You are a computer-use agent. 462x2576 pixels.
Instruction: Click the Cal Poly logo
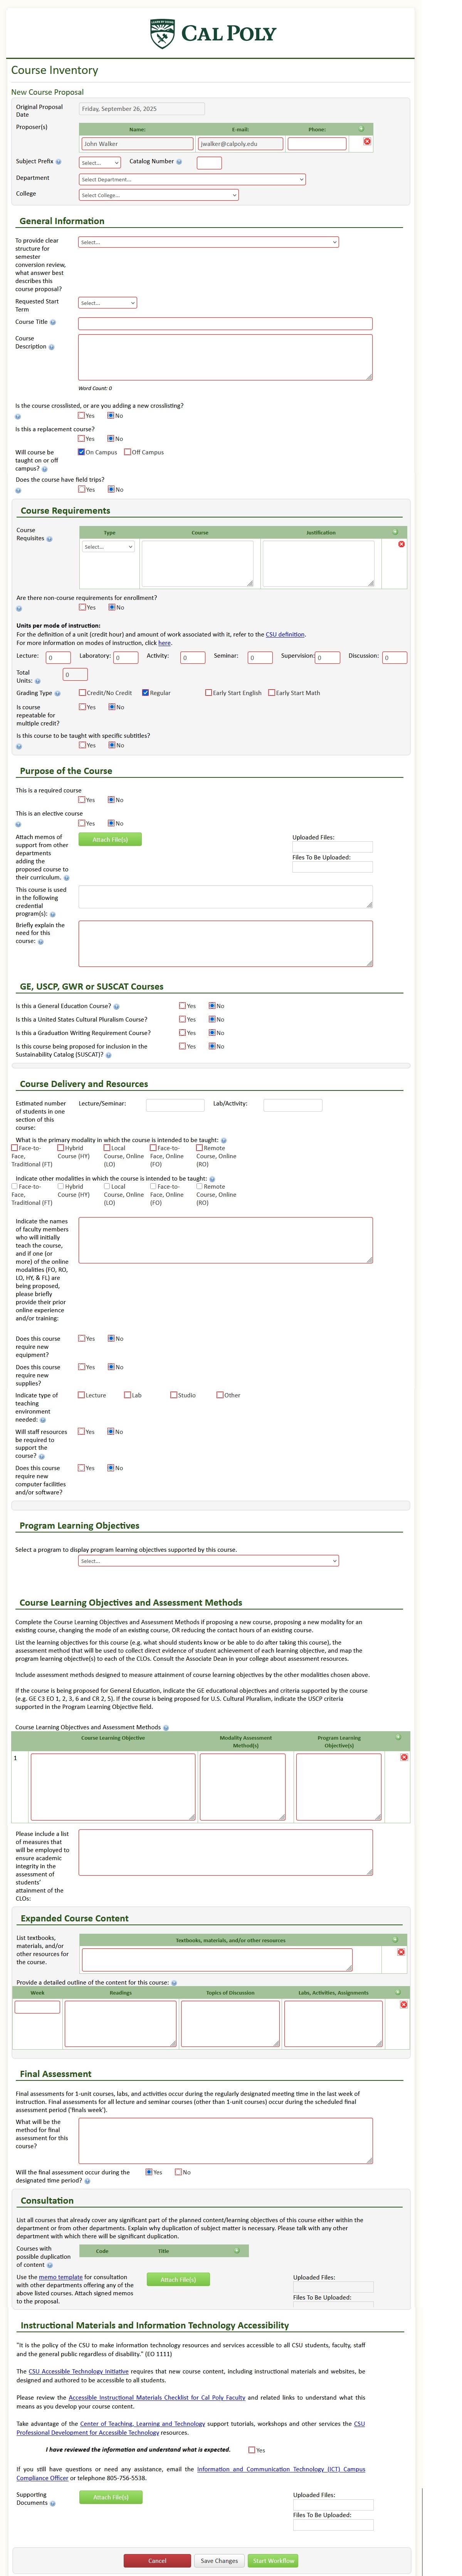(x=212, y=34)
